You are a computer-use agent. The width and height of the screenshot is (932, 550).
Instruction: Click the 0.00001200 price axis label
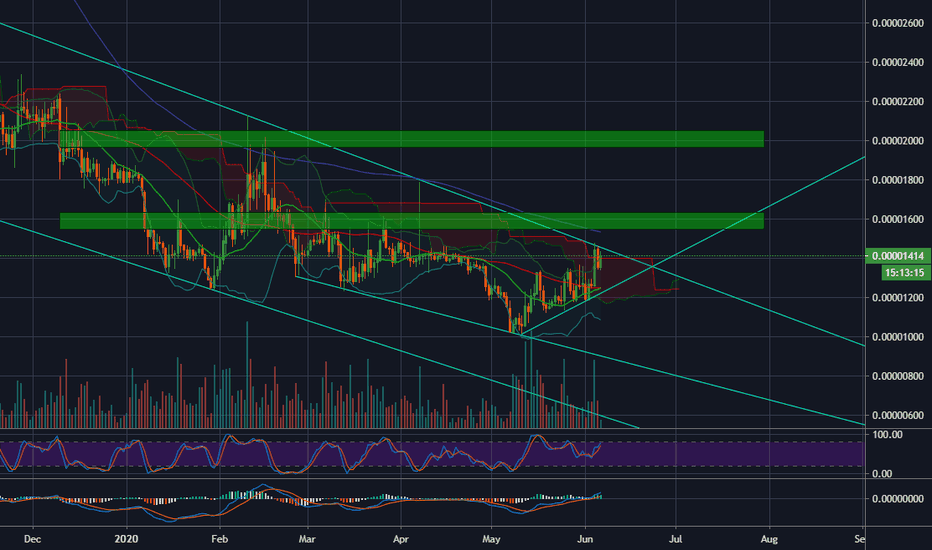pos(898,298)
